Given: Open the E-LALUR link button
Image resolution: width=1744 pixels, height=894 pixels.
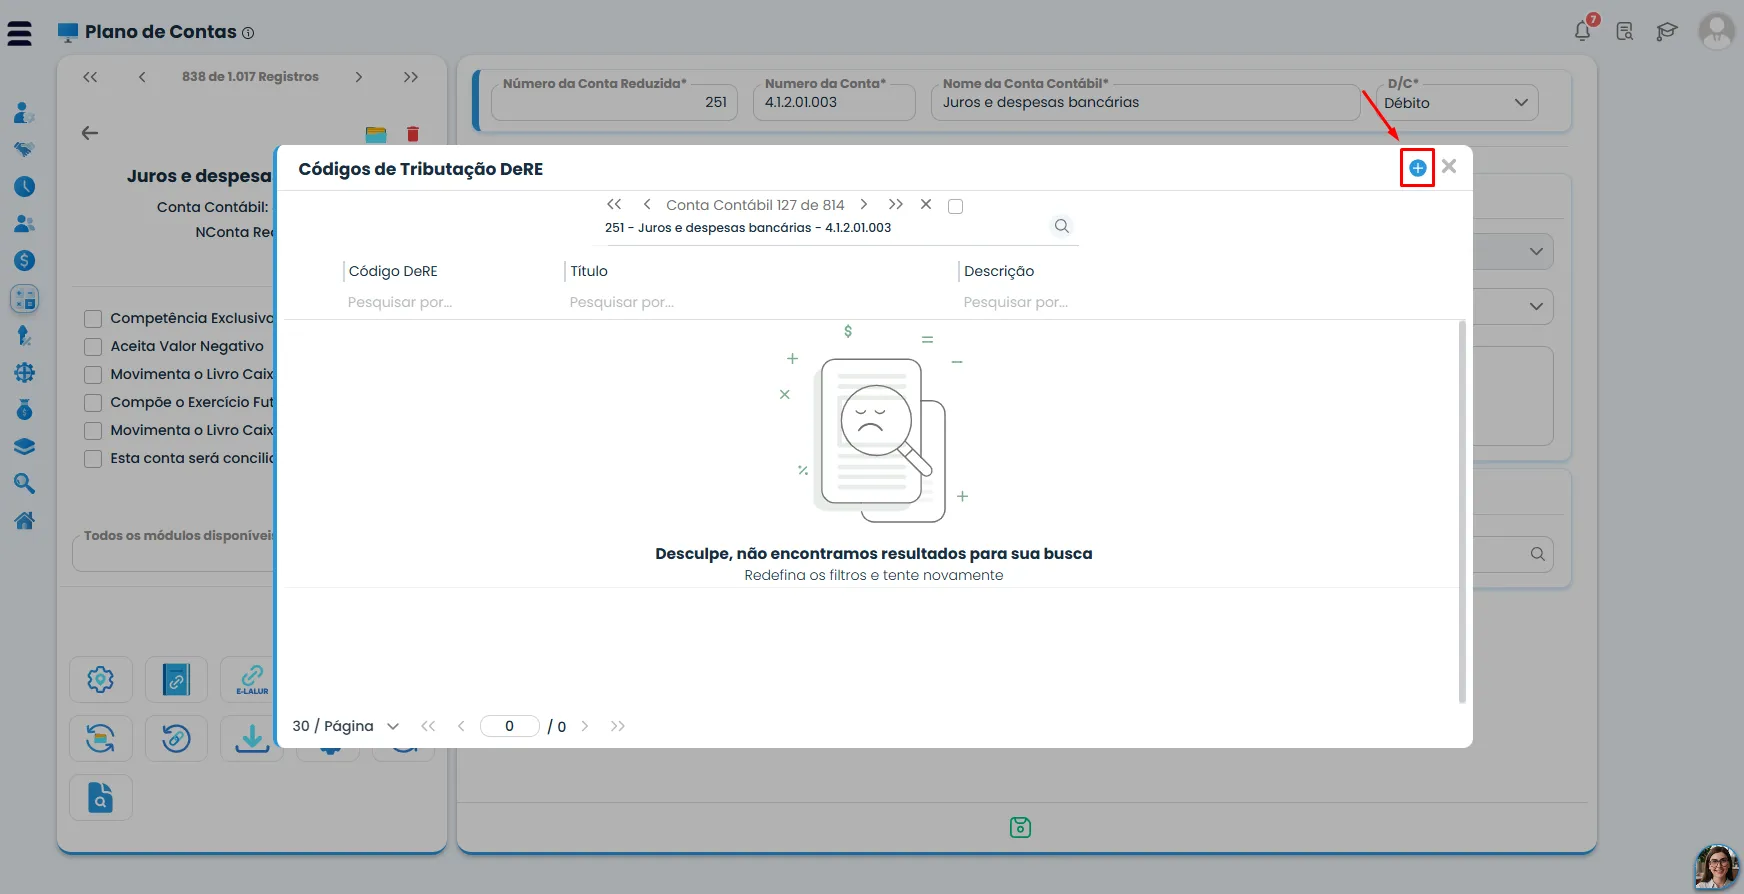Looking at the screenshot, I should click(x=251, y=680).
